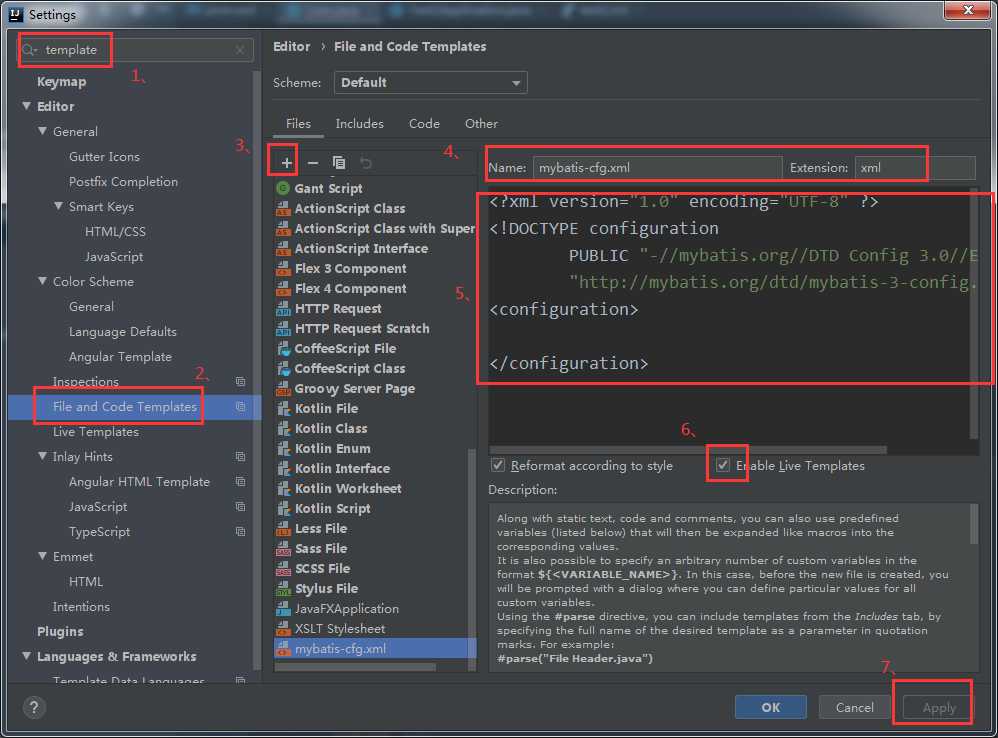The height and width of the screenshot is (738, 998).
Task: Open the Scheme Default dropdown
Action: pos(430,83)
